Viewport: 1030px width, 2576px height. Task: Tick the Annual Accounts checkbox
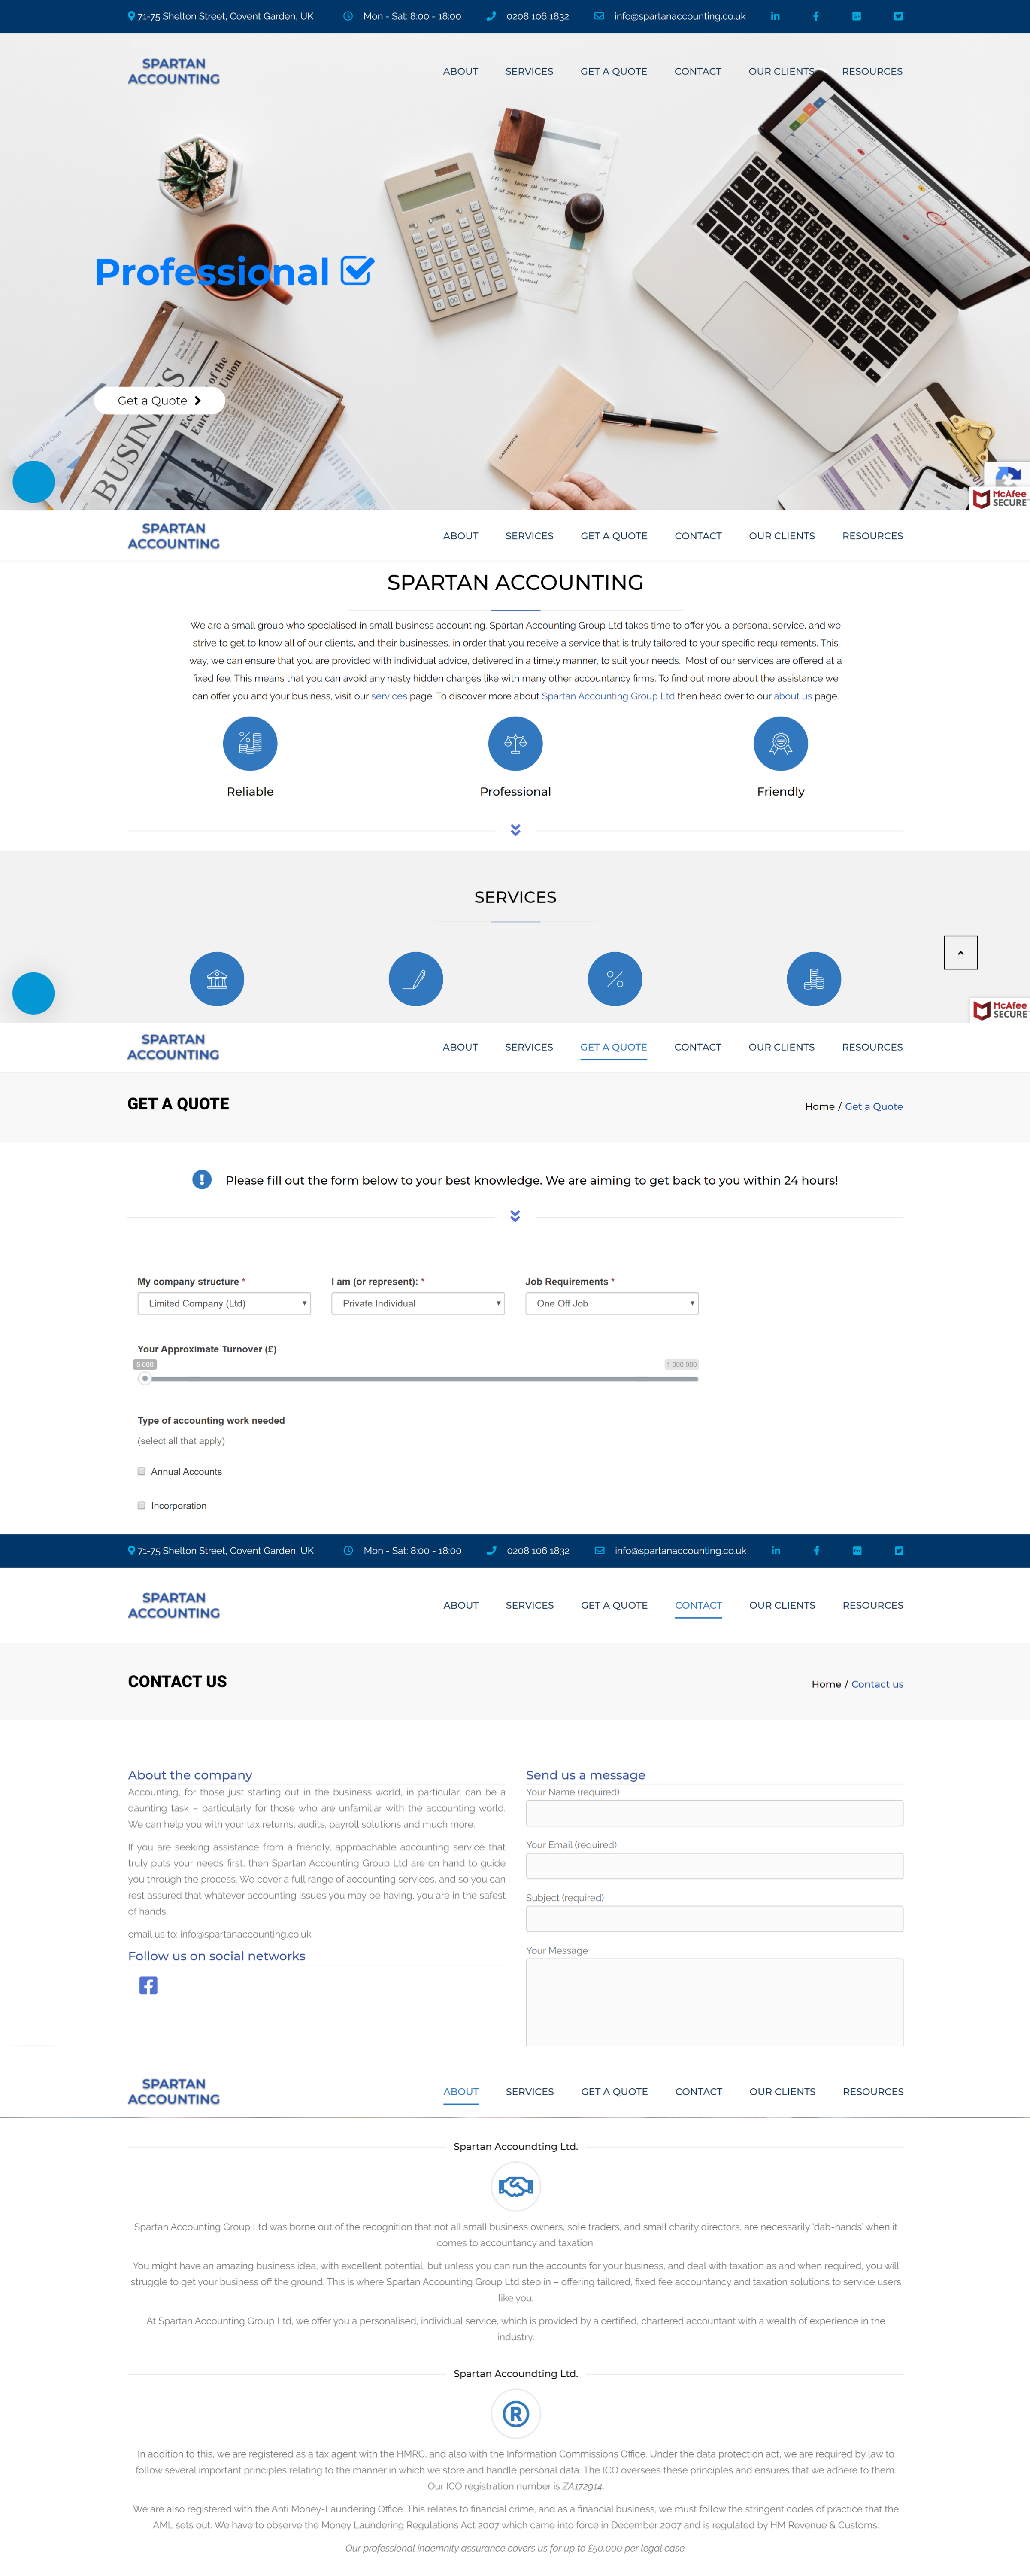142,1472
